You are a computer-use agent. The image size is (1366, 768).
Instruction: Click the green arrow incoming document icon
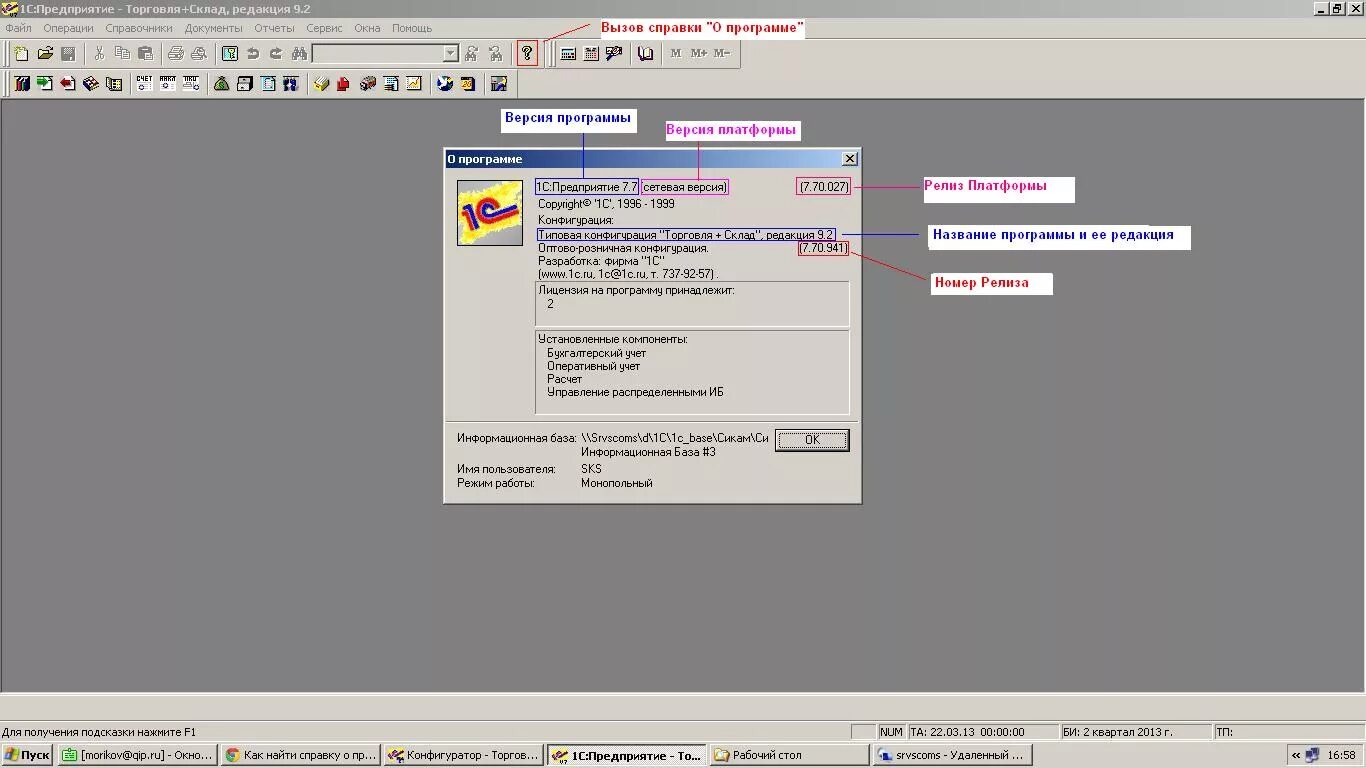[45, 84]
